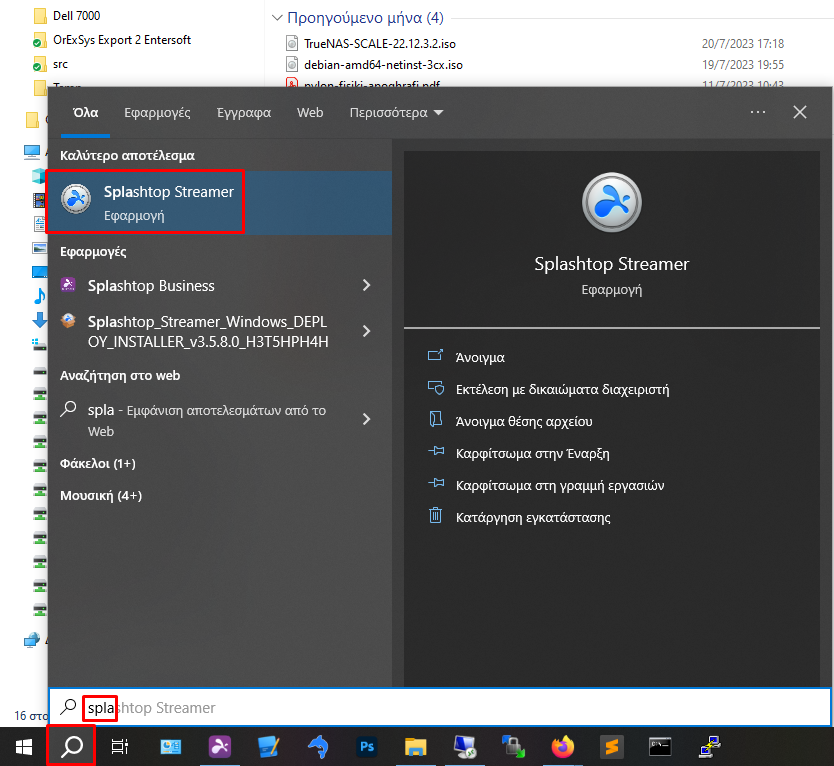Switch to the Web search tab
The image size is (834, 766).
click(x=310, y=113)
